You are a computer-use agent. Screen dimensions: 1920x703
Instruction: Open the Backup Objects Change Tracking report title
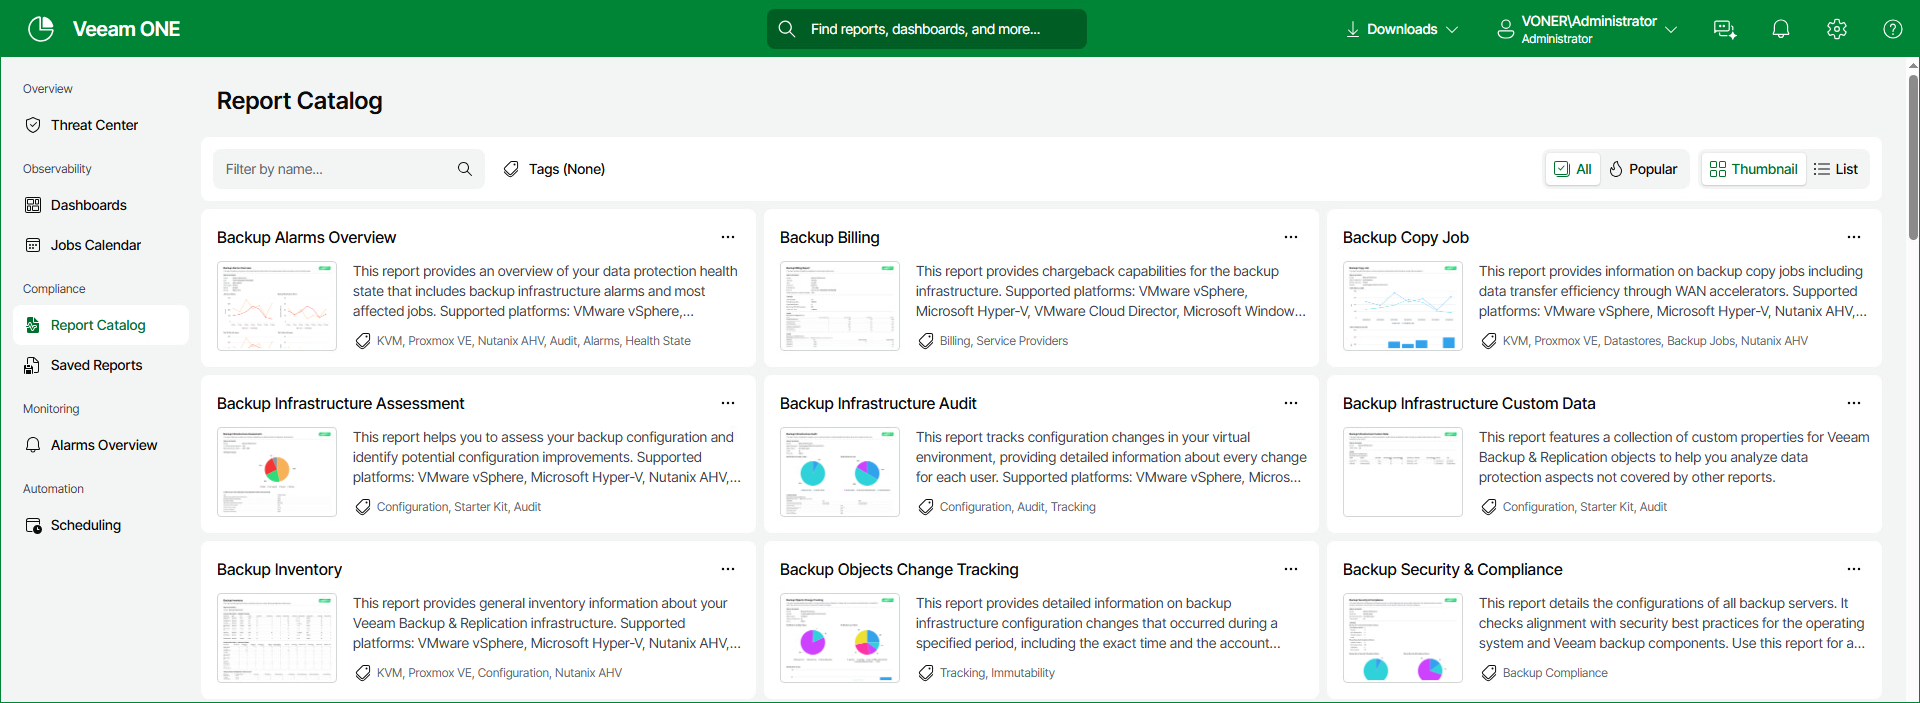[899, 569]
